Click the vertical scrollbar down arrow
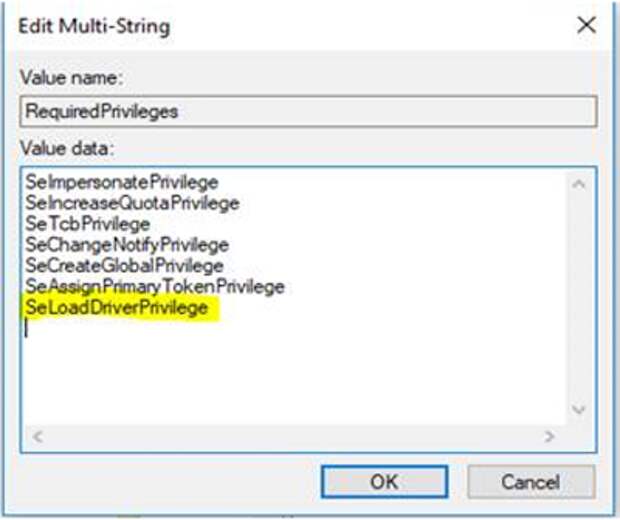Viewport: 620px width, 520px height. [x=579, y=409]
